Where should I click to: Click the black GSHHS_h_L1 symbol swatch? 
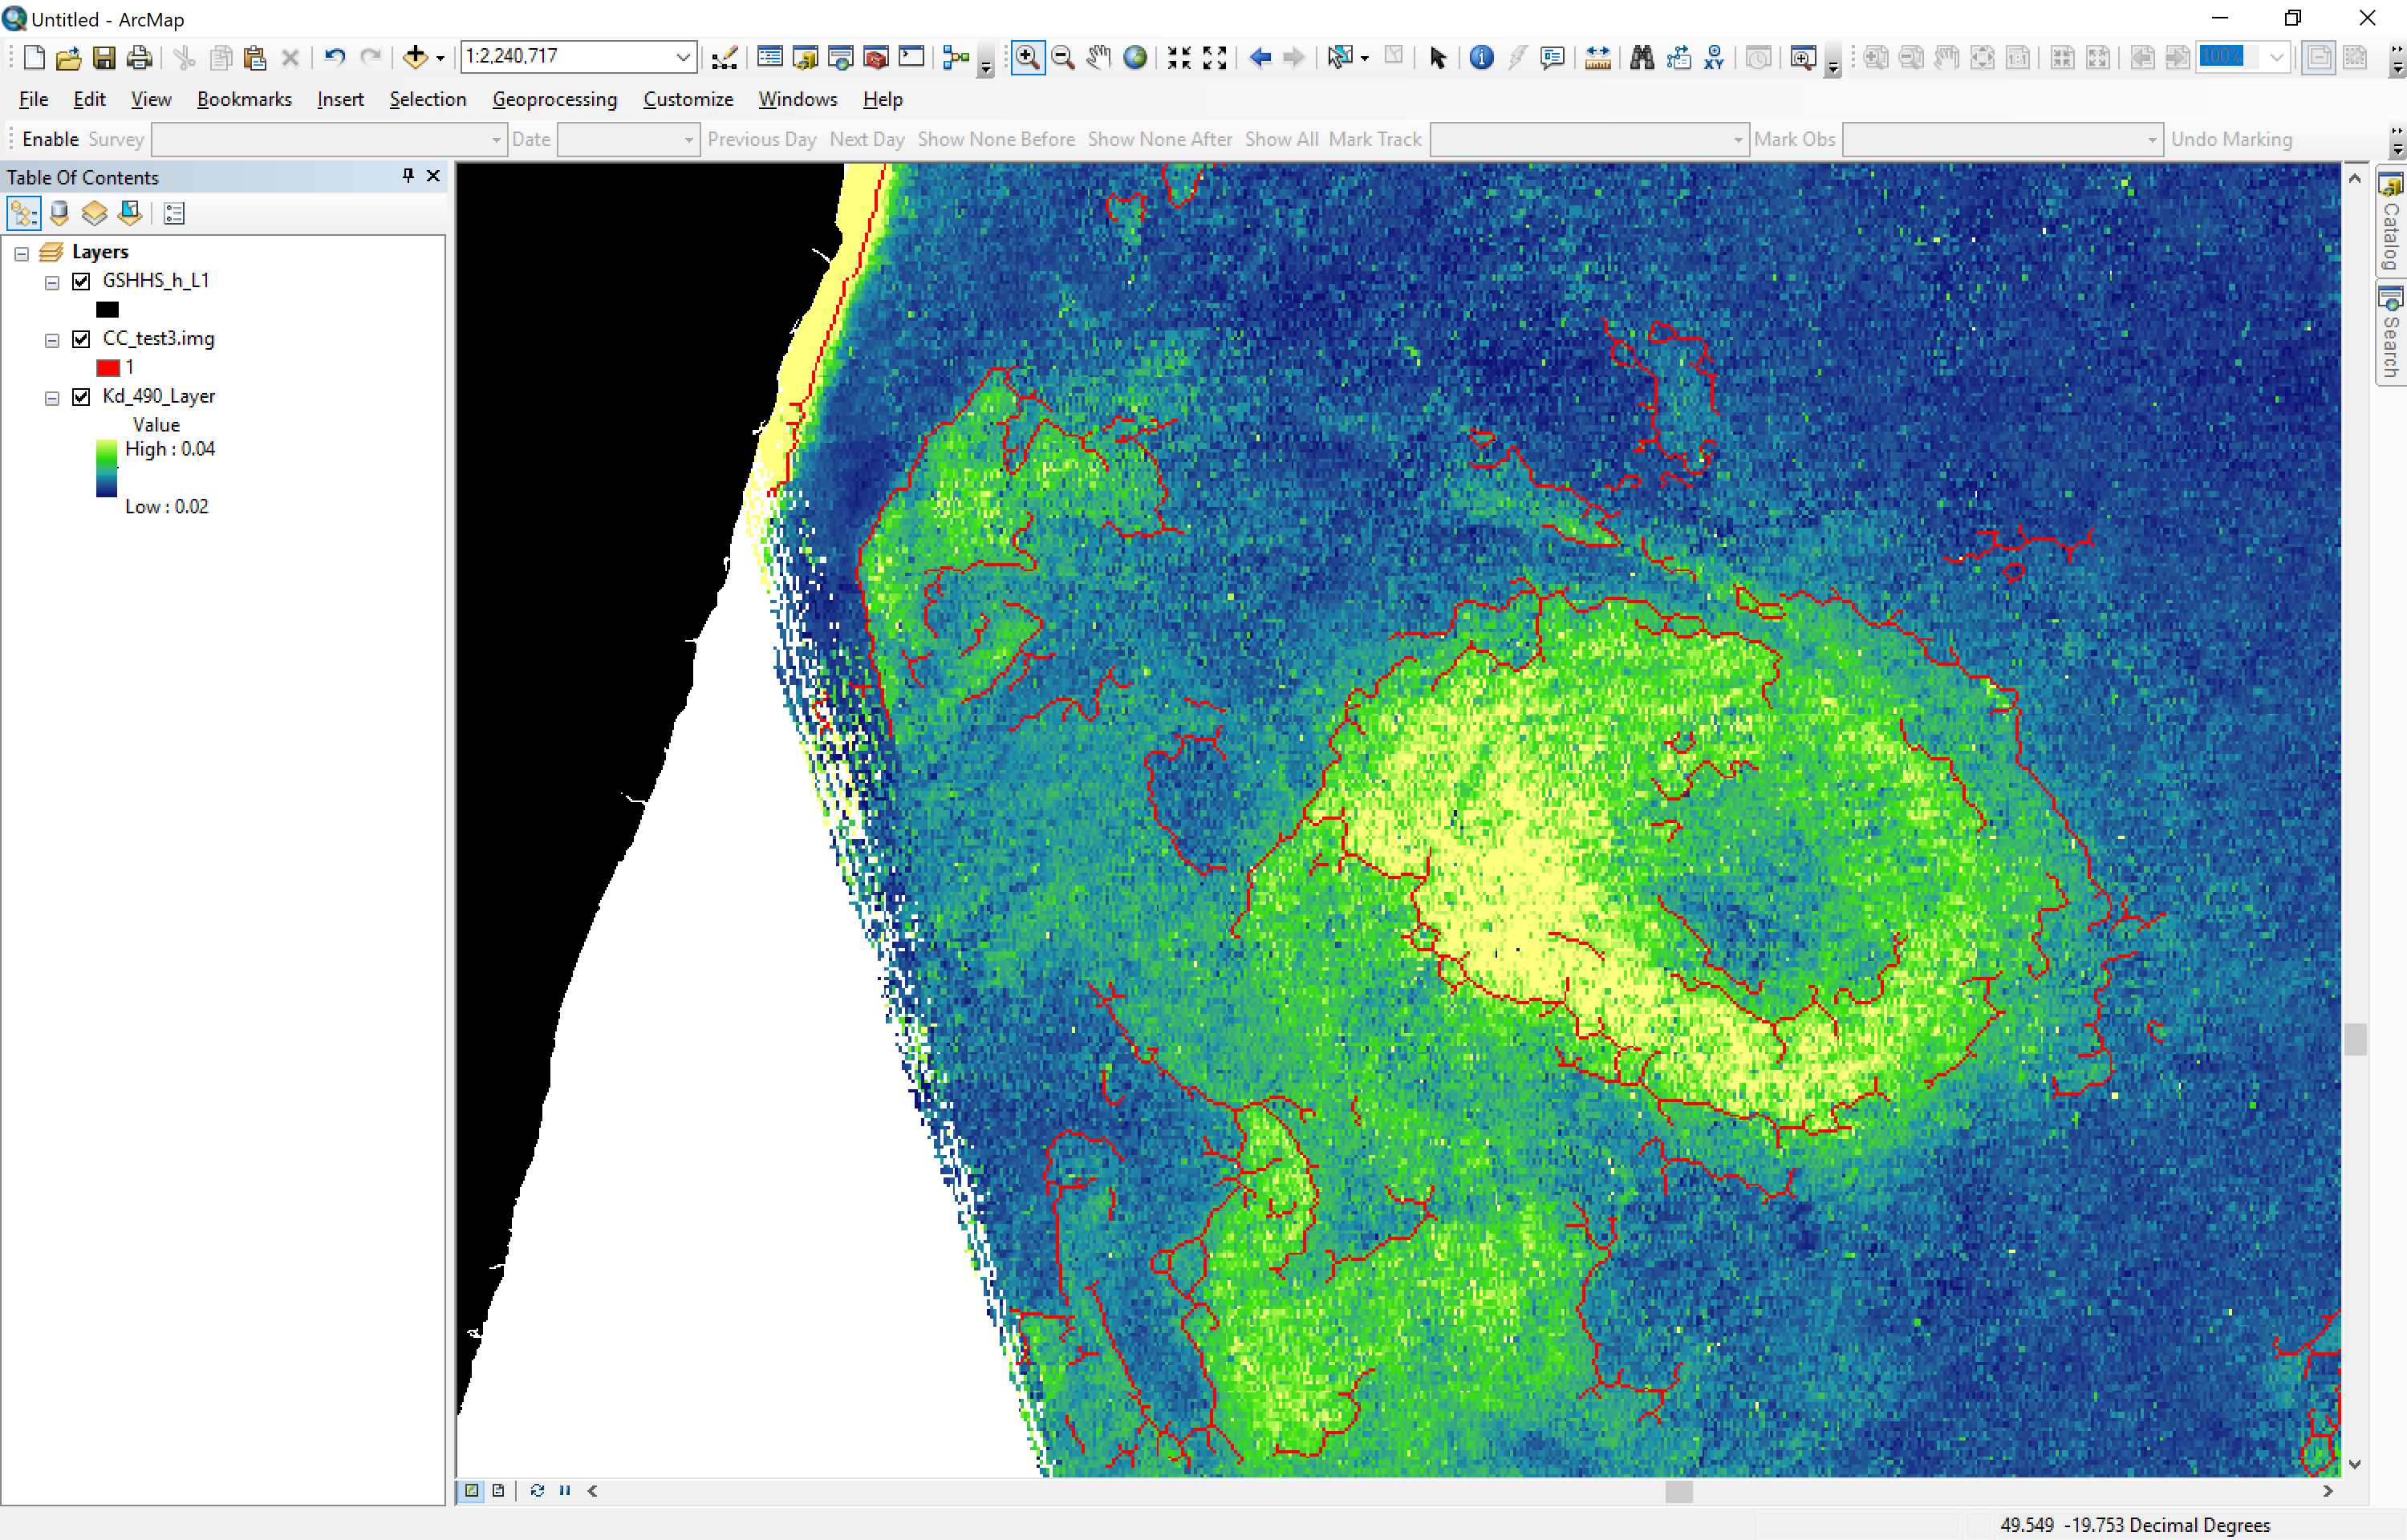[x=107, y=310]
